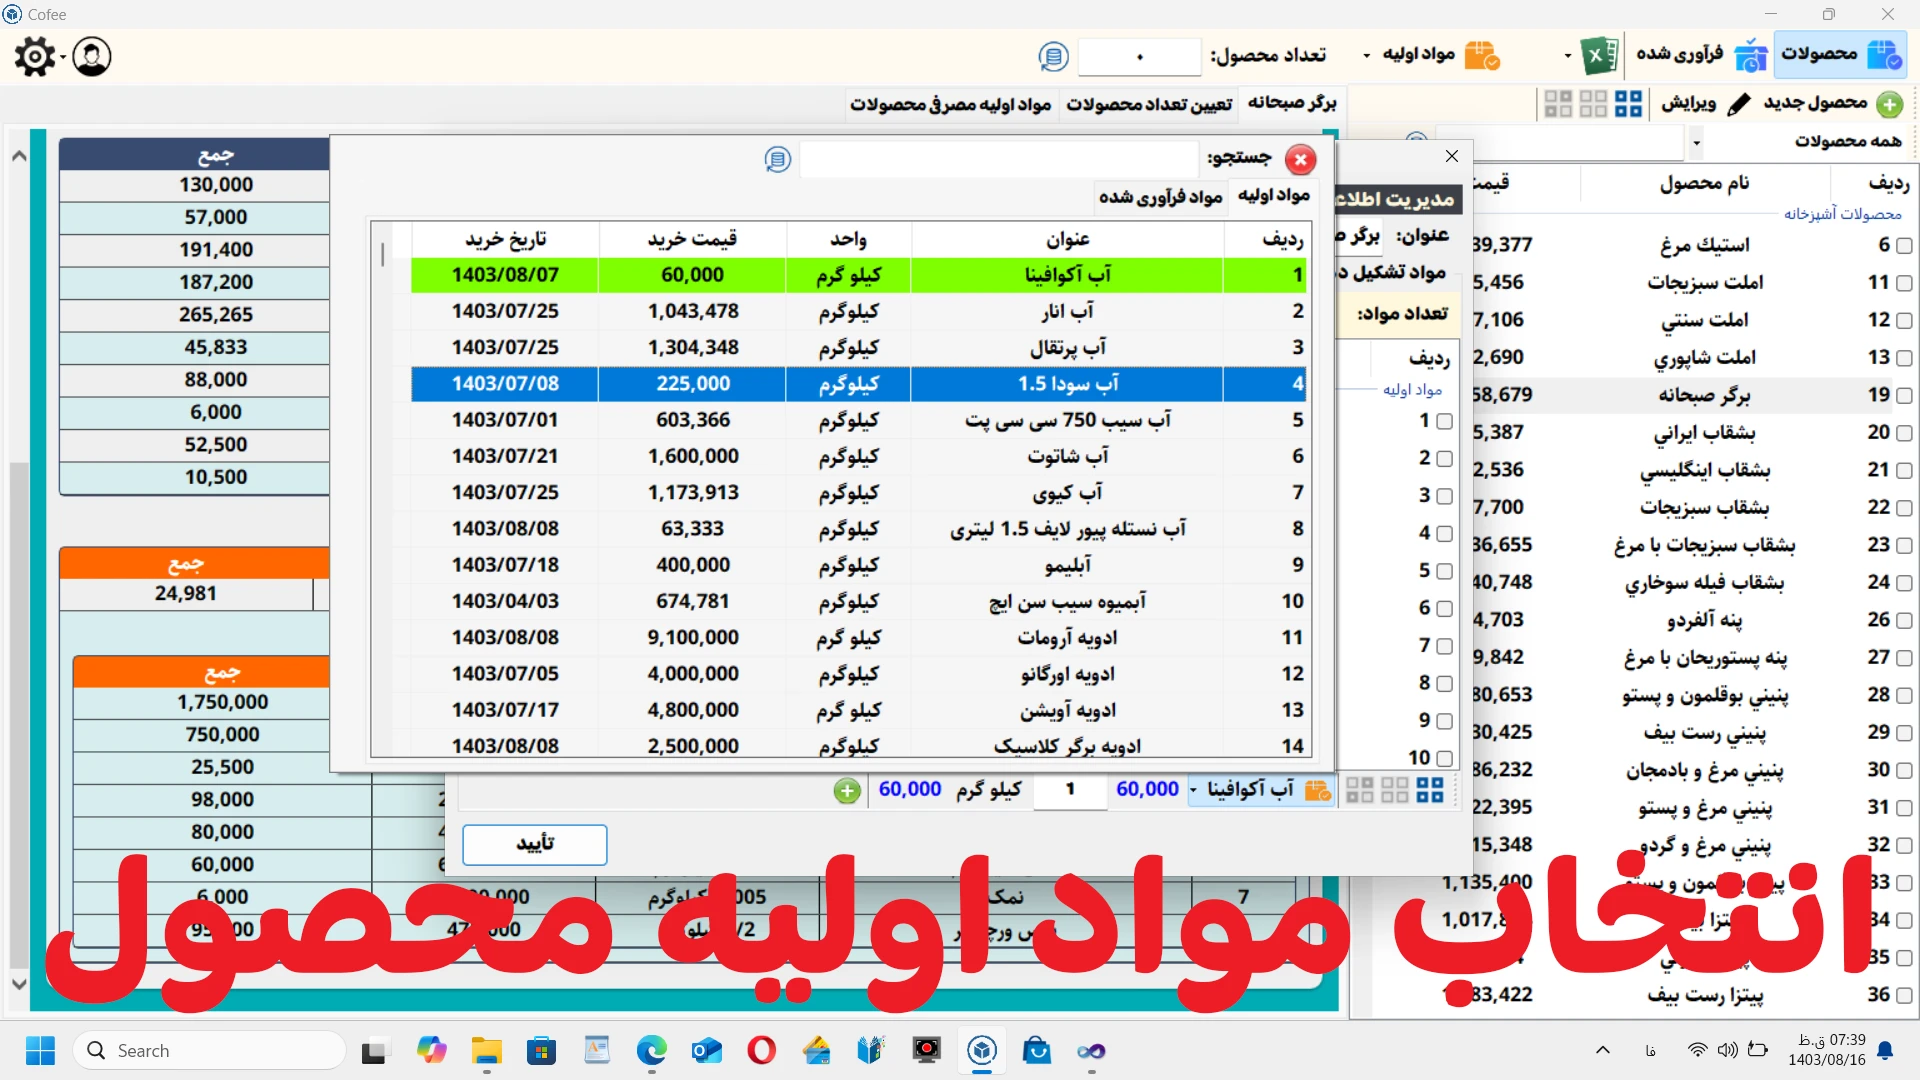Open the برگر صبحانه tab

(1292, 103)
